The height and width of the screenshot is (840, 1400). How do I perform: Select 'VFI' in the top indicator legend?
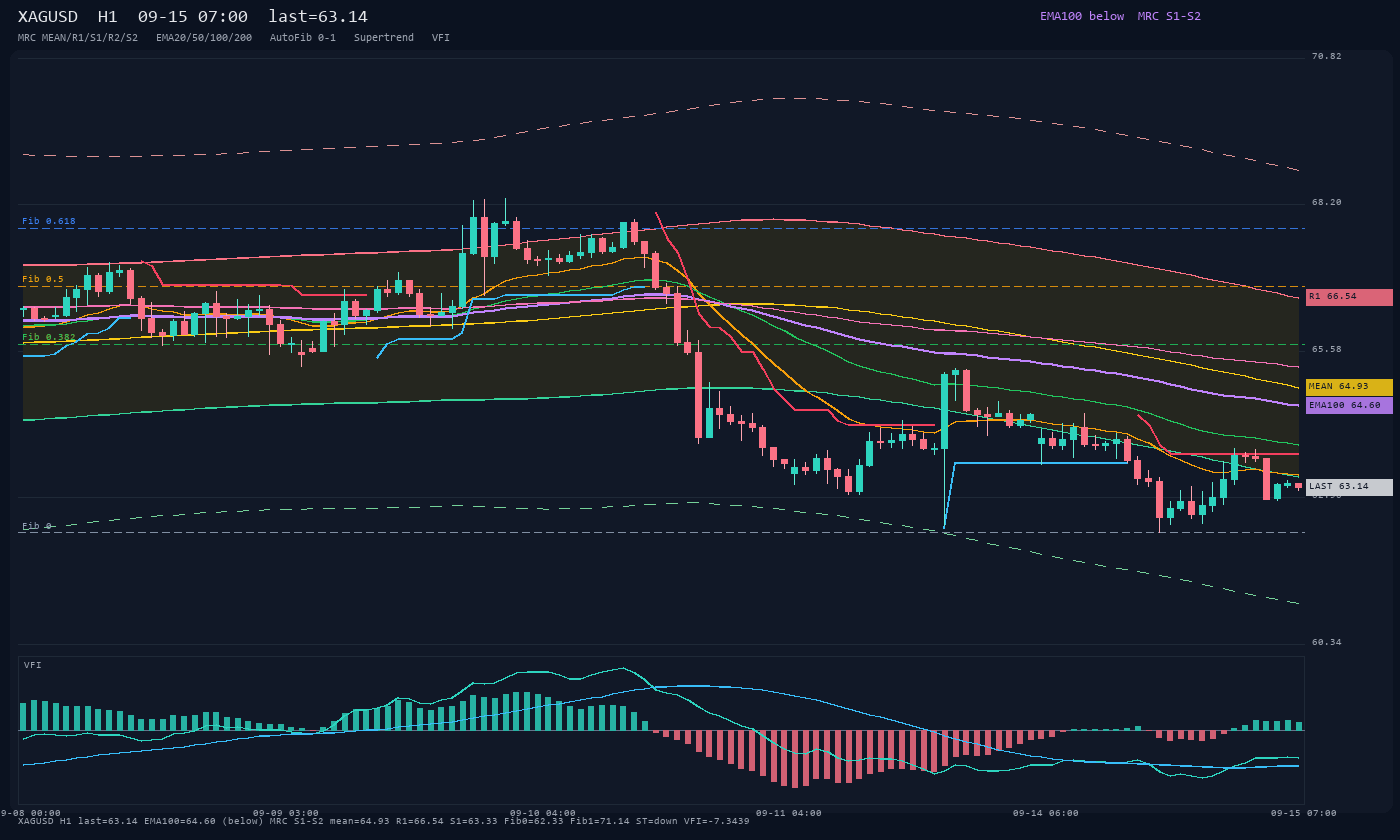click(441, 38)
